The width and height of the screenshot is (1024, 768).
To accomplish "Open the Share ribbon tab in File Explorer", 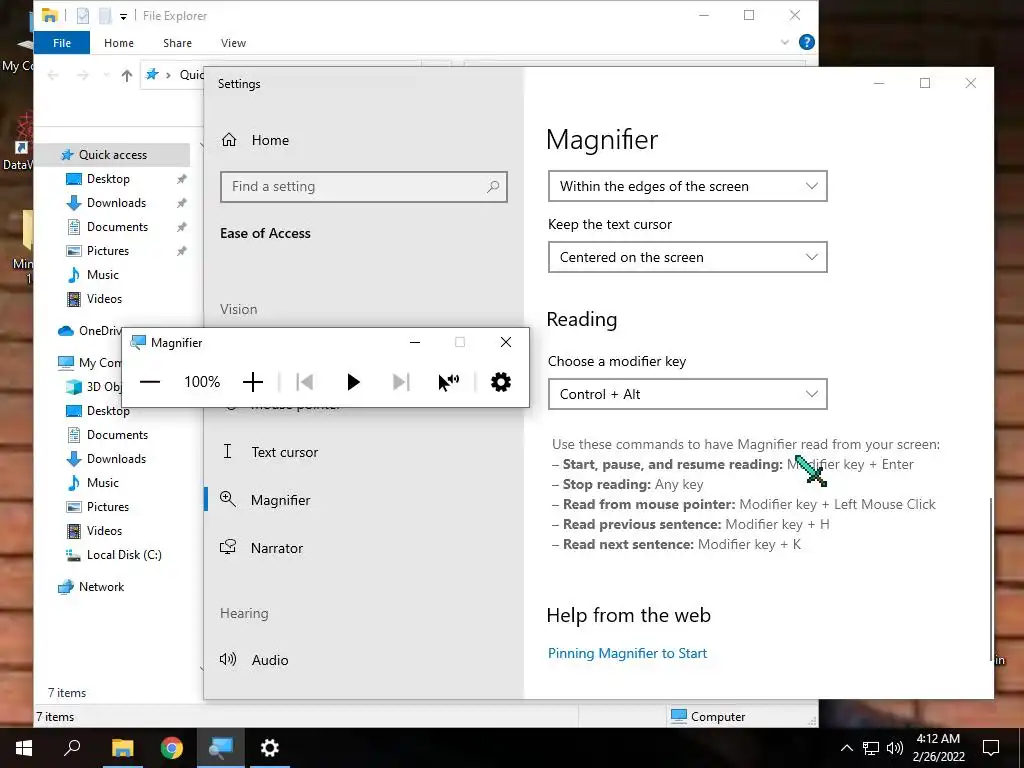I will [x=178, y=43].
